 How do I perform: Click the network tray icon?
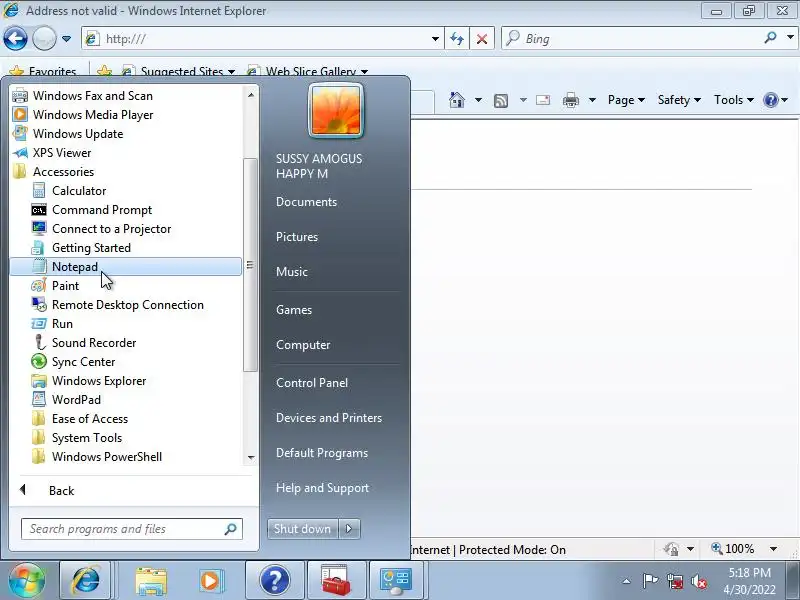click(x=675, y=581)
